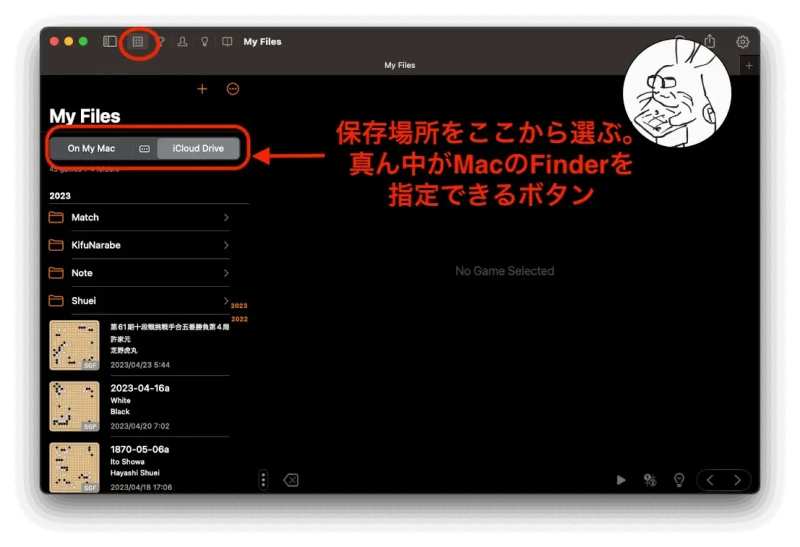Open the lightbulb problems icon in top toolbar
This screenshot has width=800, height=547.
pyautogui.click(x=205, y=42)
